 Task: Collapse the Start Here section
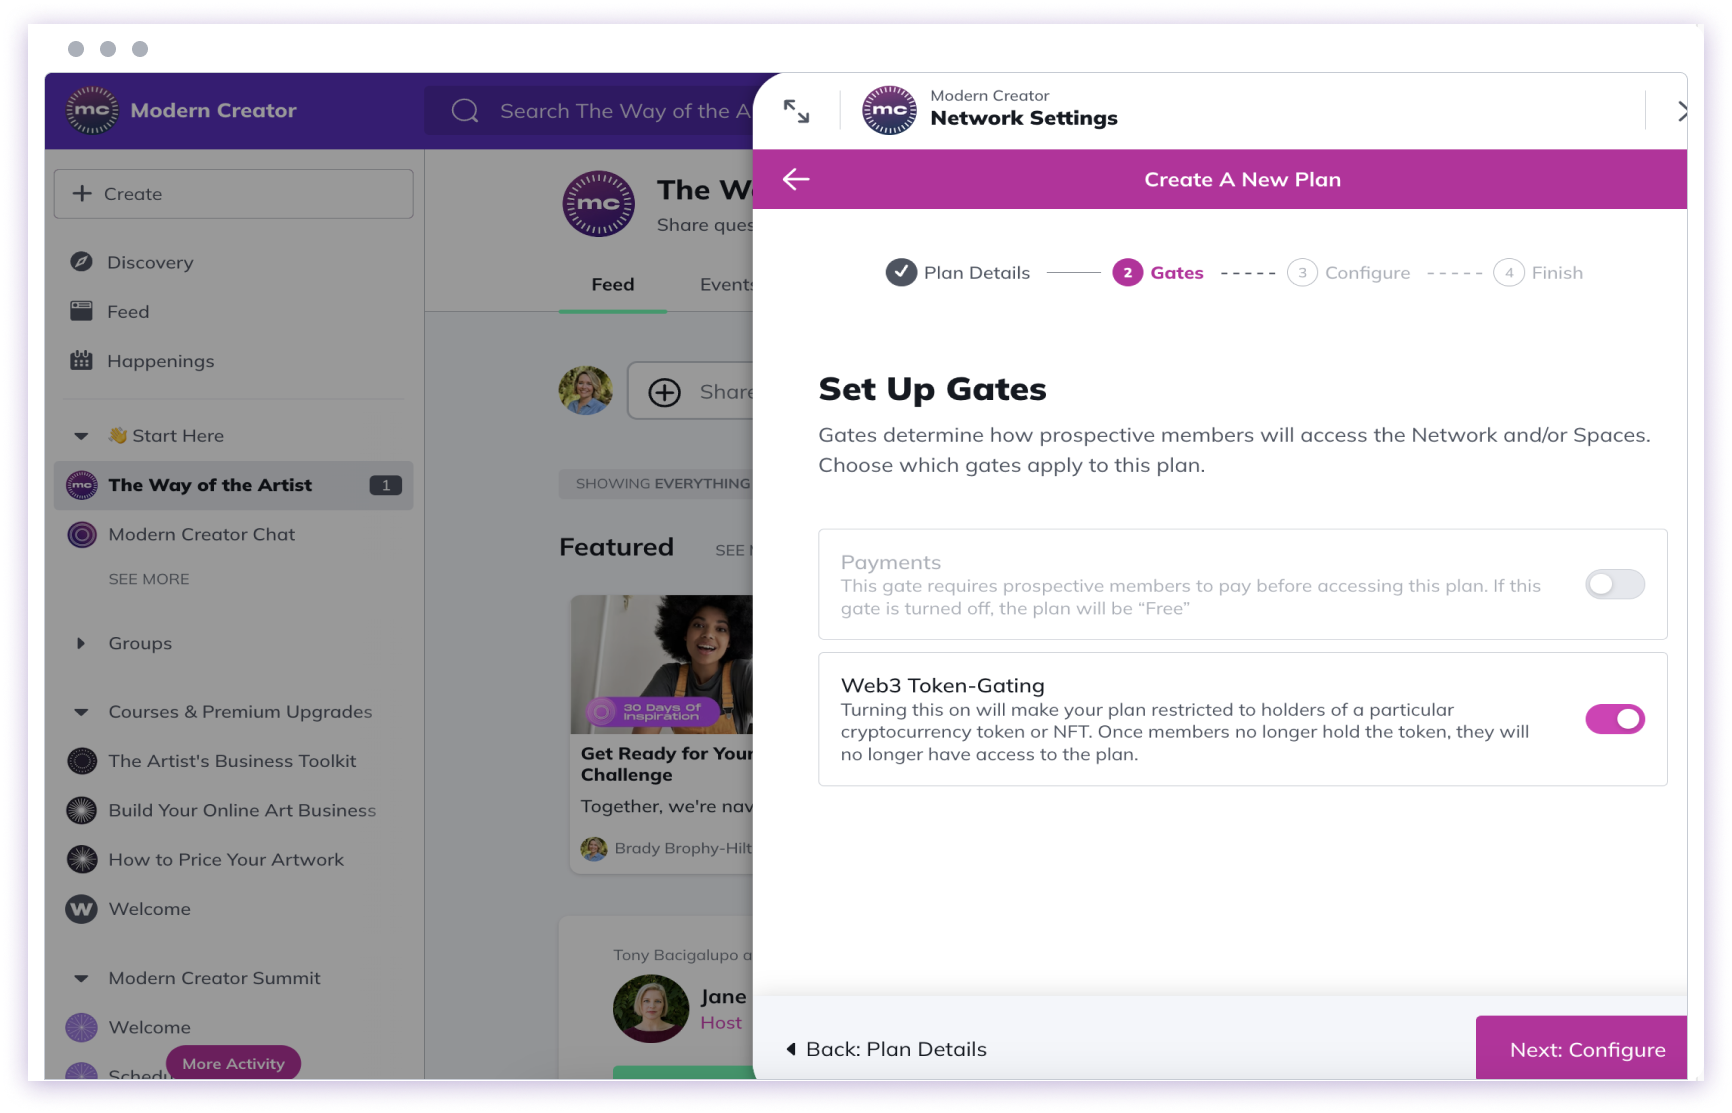point(82,436)
